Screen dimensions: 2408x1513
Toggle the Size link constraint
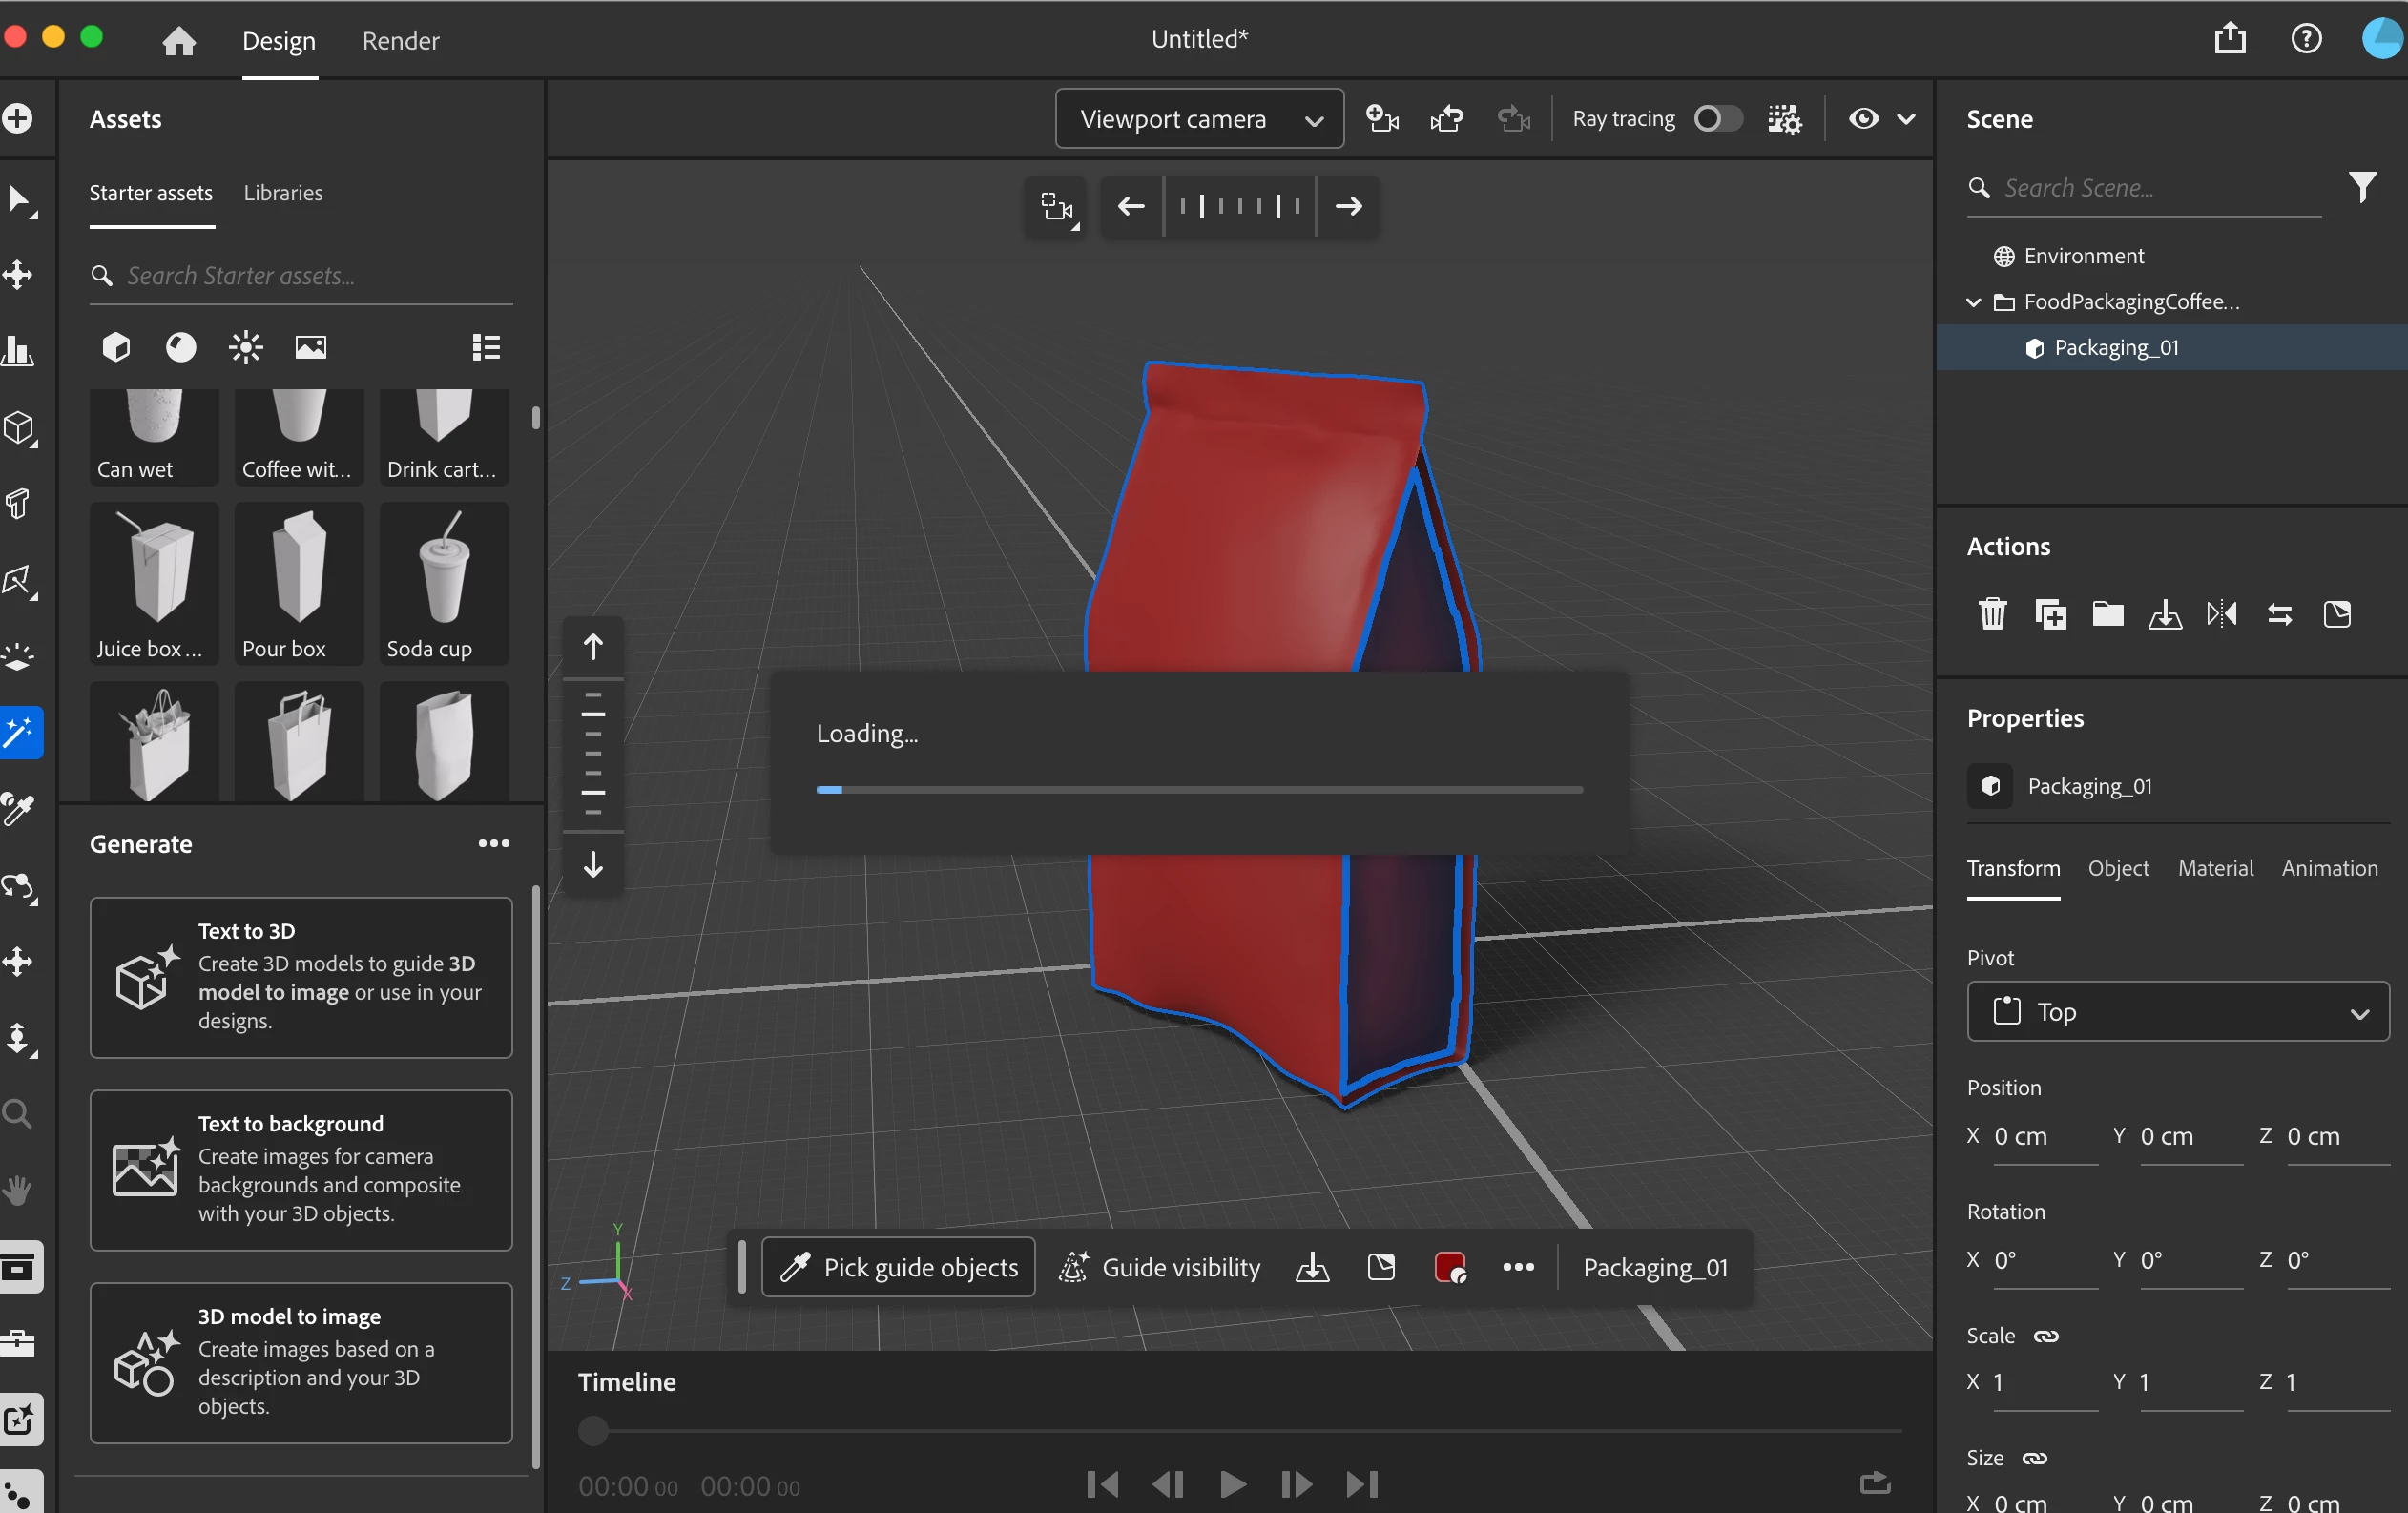(2034, 1458)
